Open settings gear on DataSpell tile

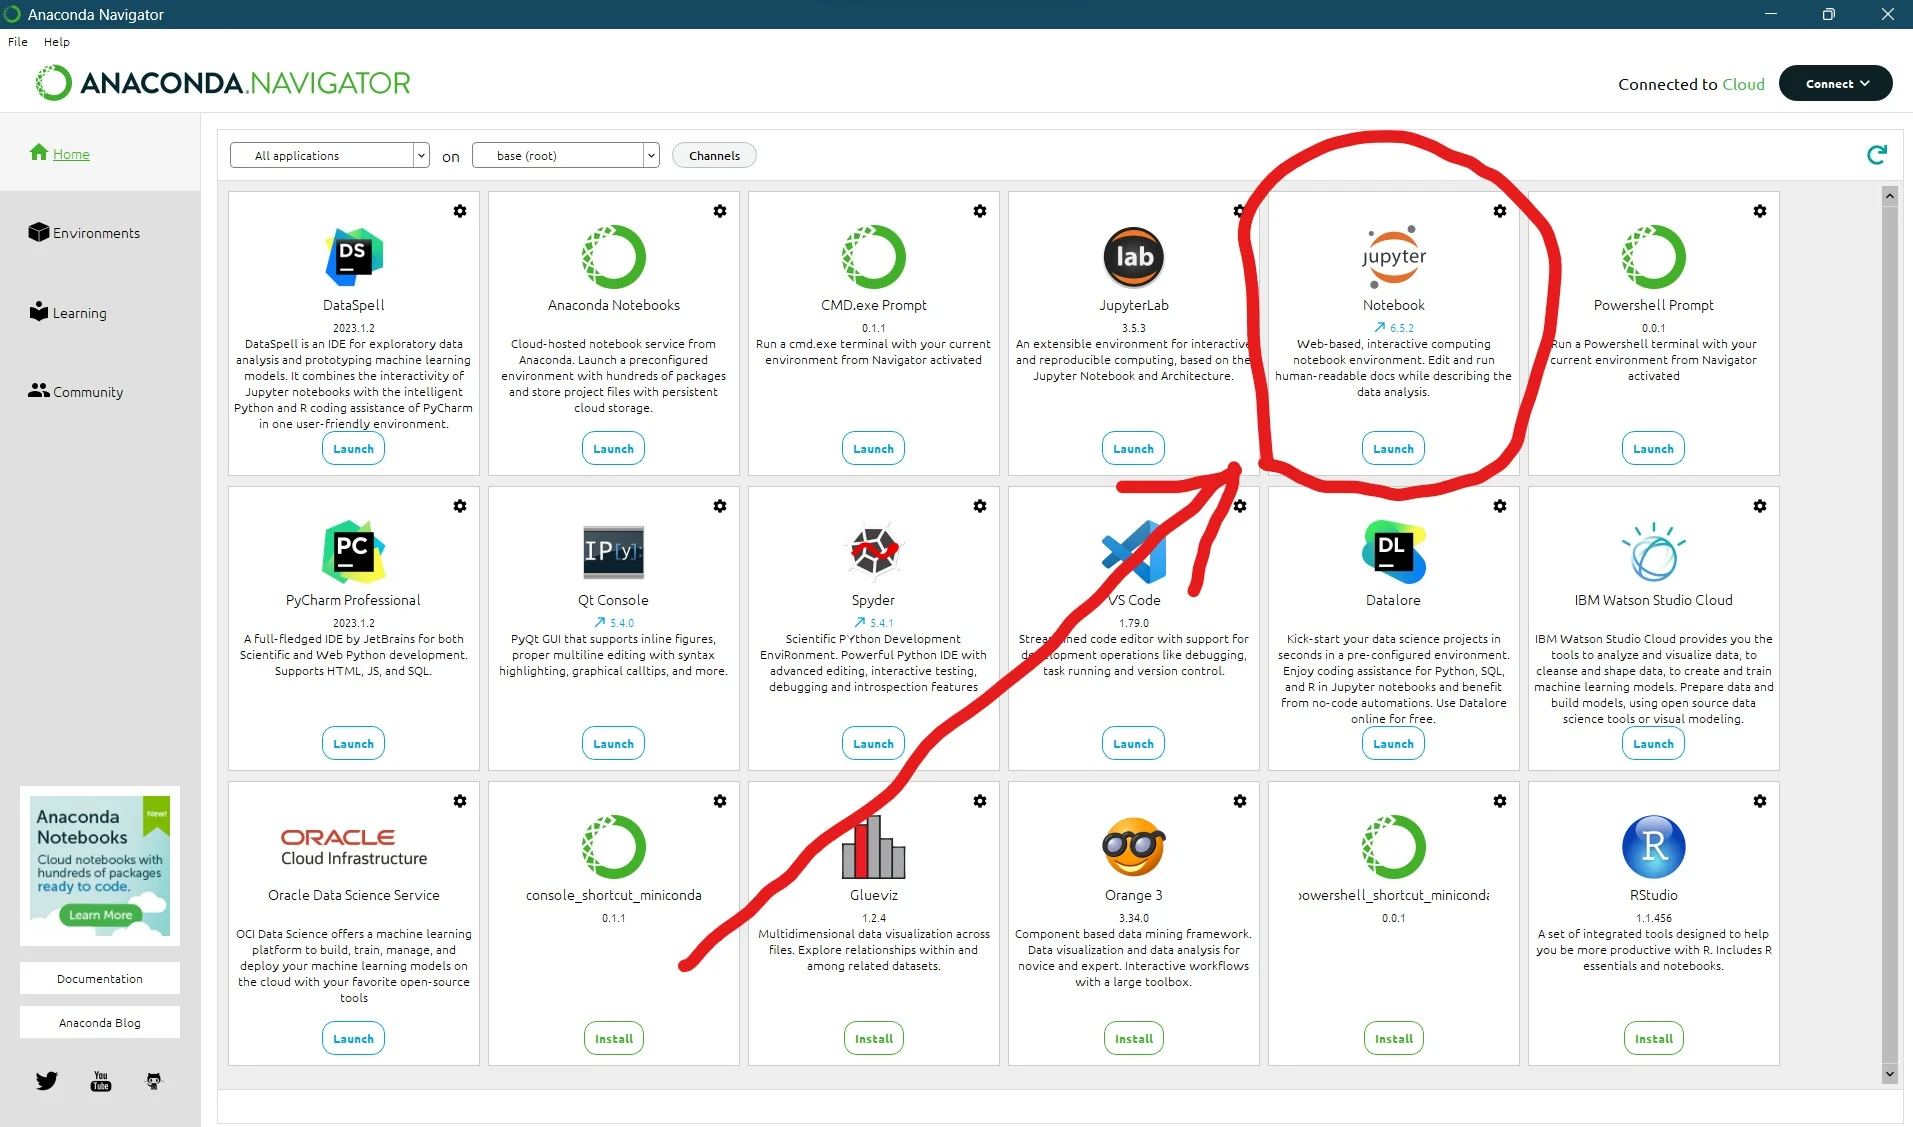coord(460,211)
